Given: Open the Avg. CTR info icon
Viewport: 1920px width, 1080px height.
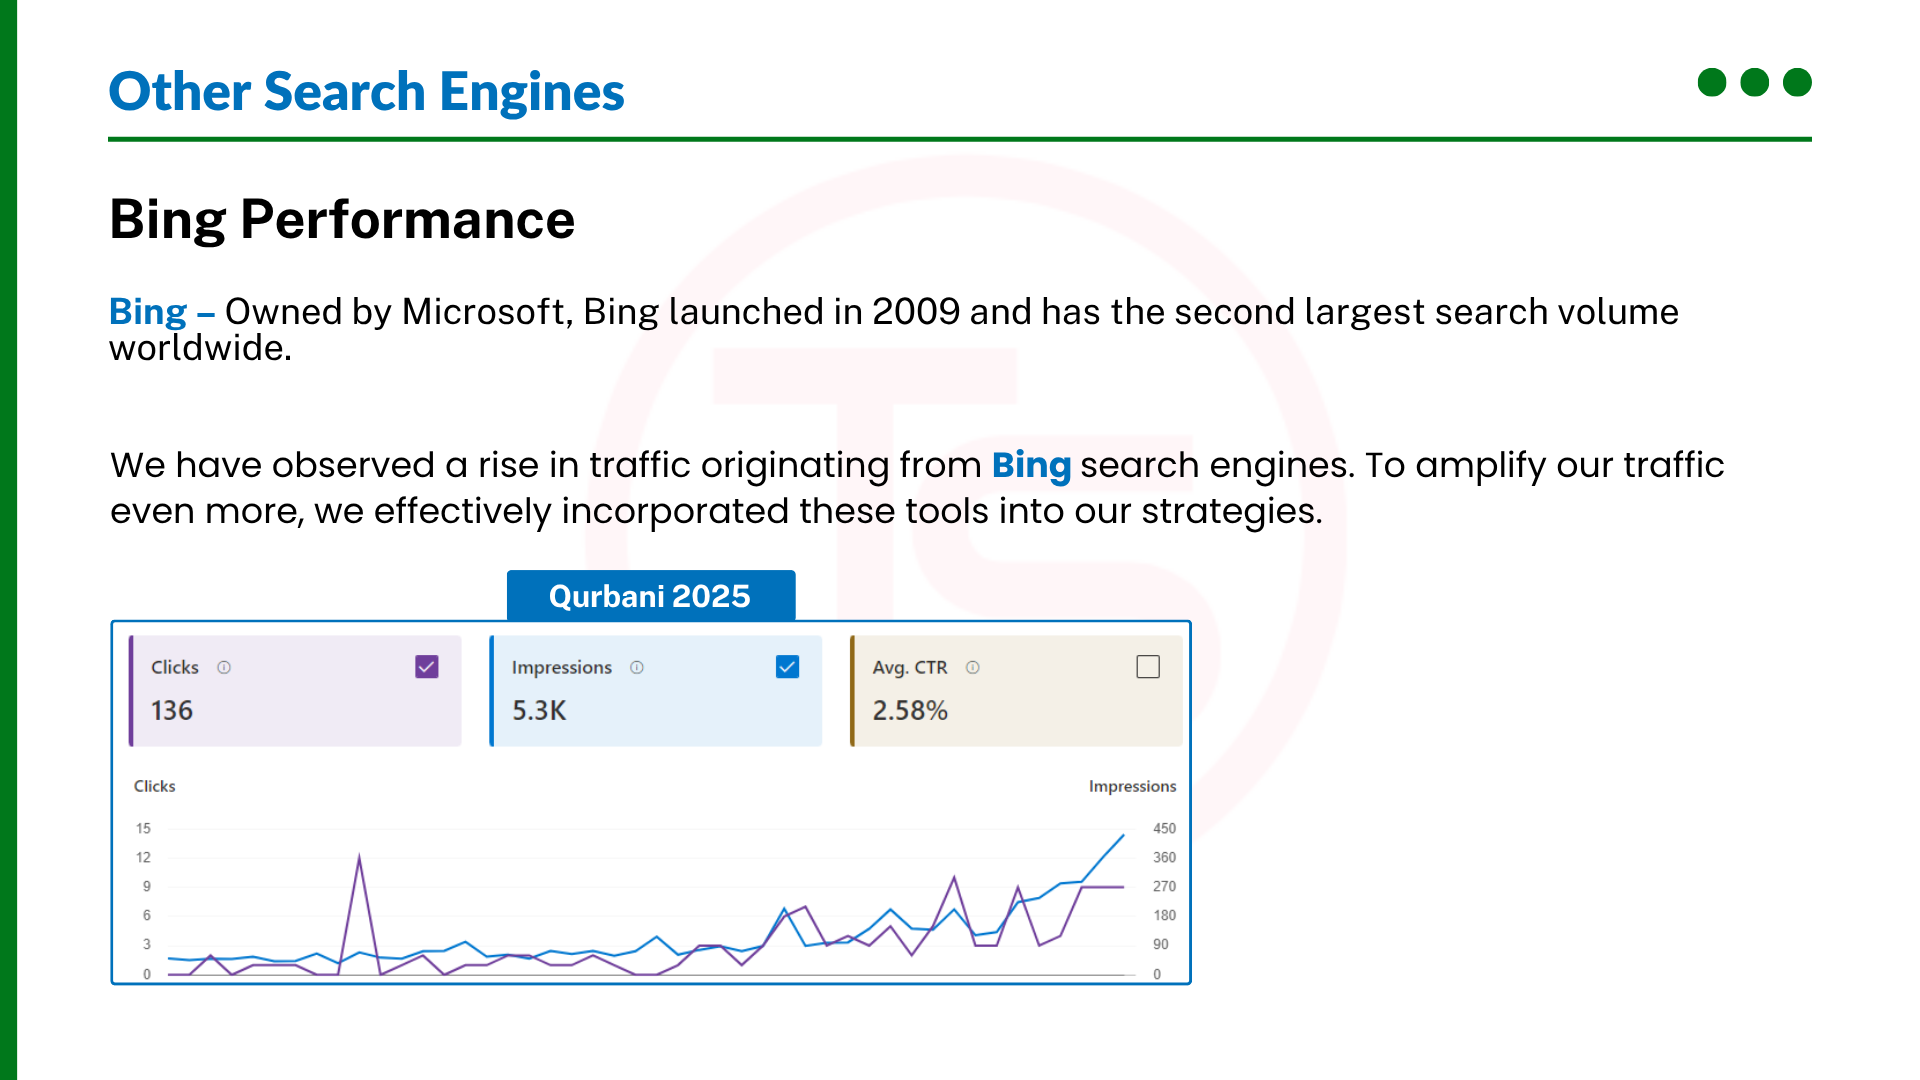Looking at the screenshot, I should 973,667.
